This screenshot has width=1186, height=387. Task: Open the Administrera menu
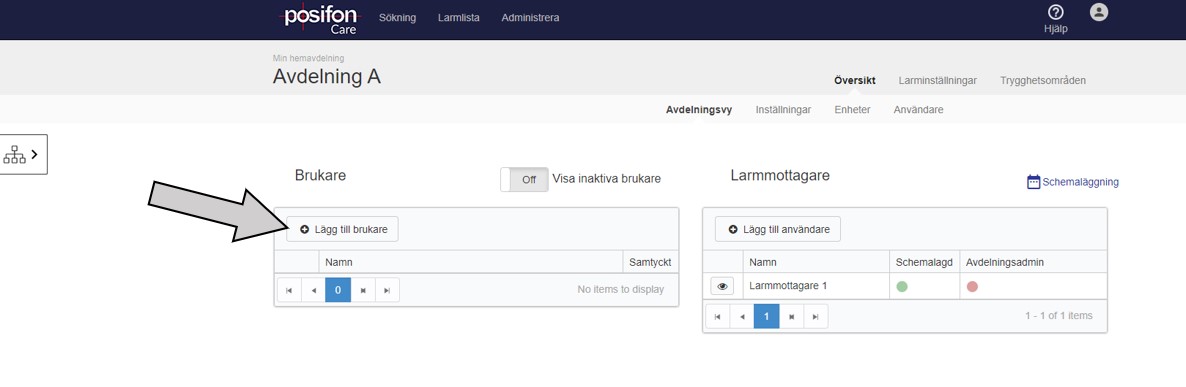(x=530, y=18)
